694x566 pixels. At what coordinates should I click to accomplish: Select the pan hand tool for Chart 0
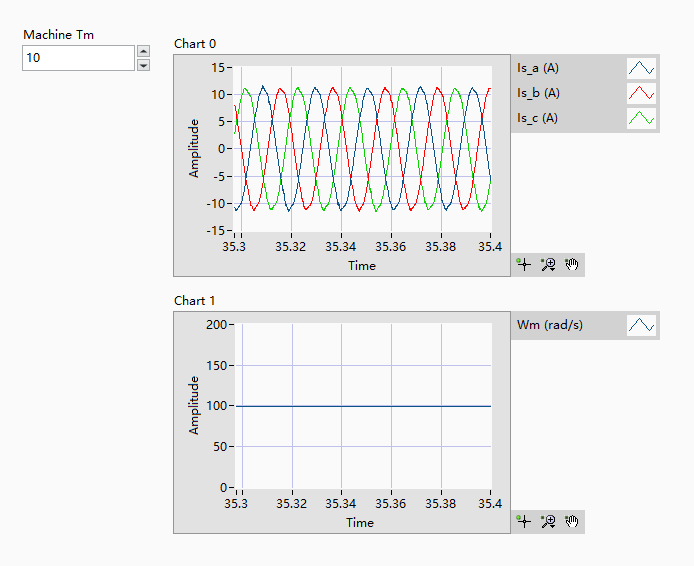click(572, 265)
